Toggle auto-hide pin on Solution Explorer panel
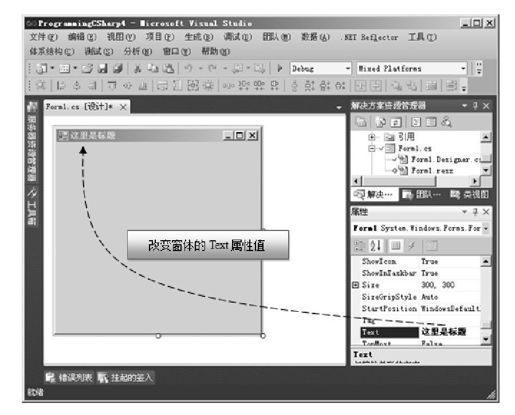515x415 pixels. click(x=475, y=106)
